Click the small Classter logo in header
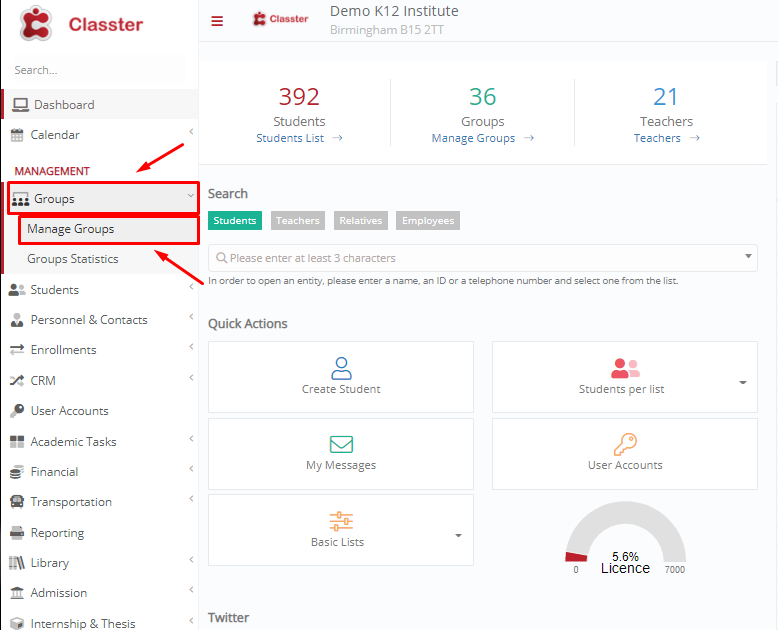 [280, 19]
